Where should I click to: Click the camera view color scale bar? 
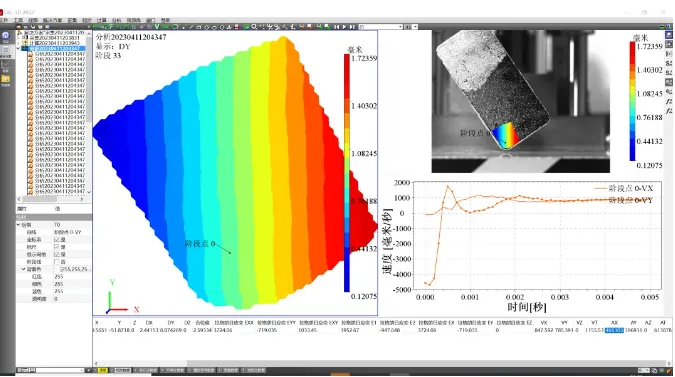click(x=632, y=102)
